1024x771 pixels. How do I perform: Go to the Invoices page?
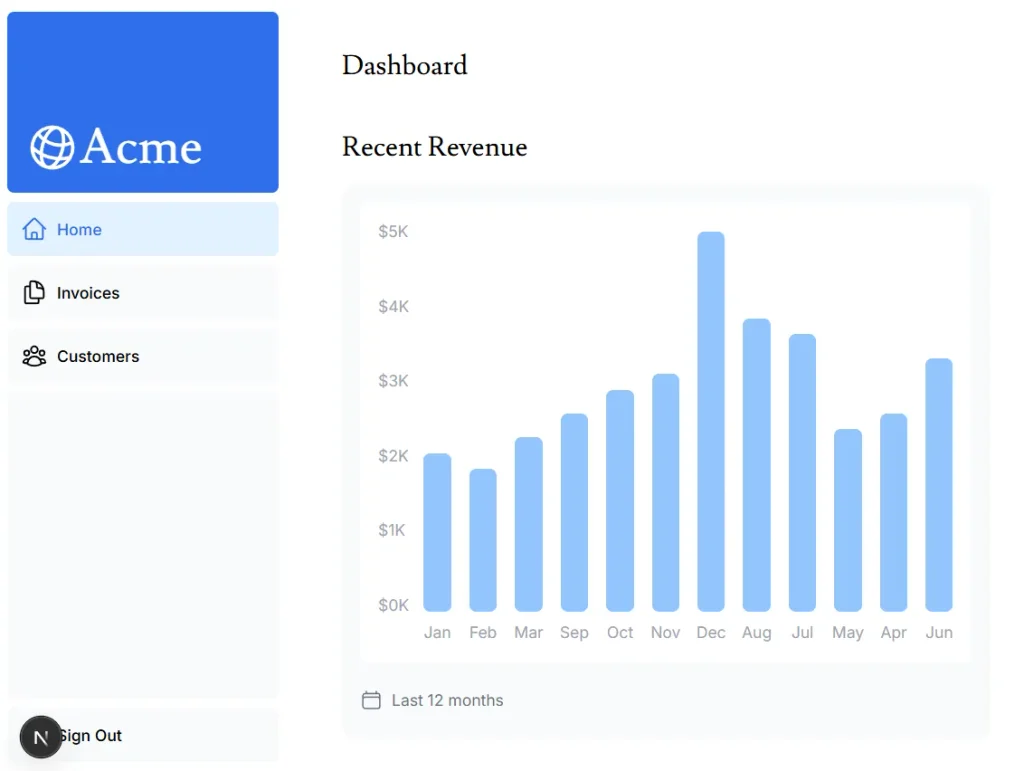click(x=142, y=292)
